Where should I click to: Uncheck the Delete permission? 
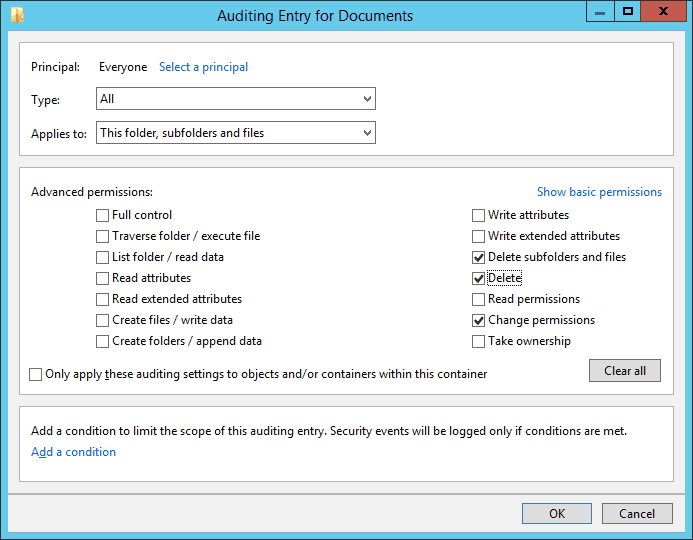click(479, 278)
